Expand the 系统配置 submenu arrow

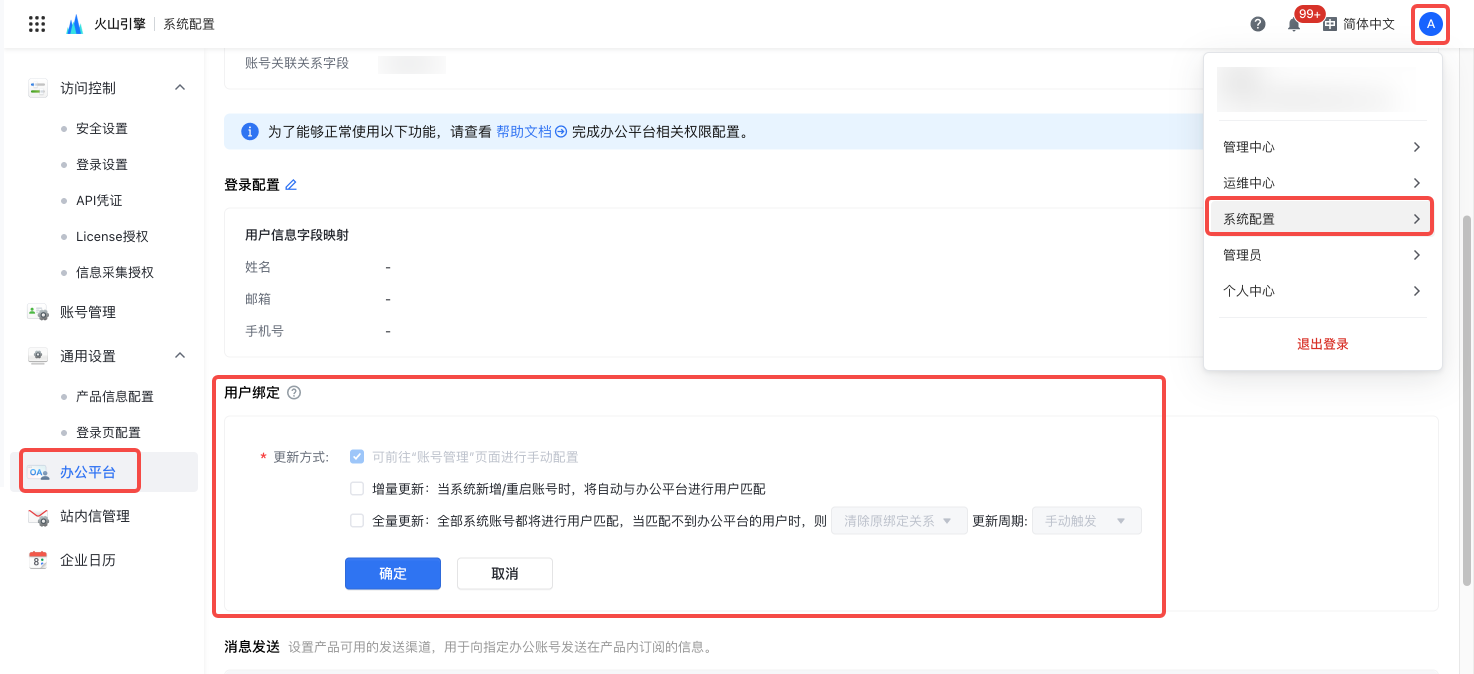click(1416, 219)
